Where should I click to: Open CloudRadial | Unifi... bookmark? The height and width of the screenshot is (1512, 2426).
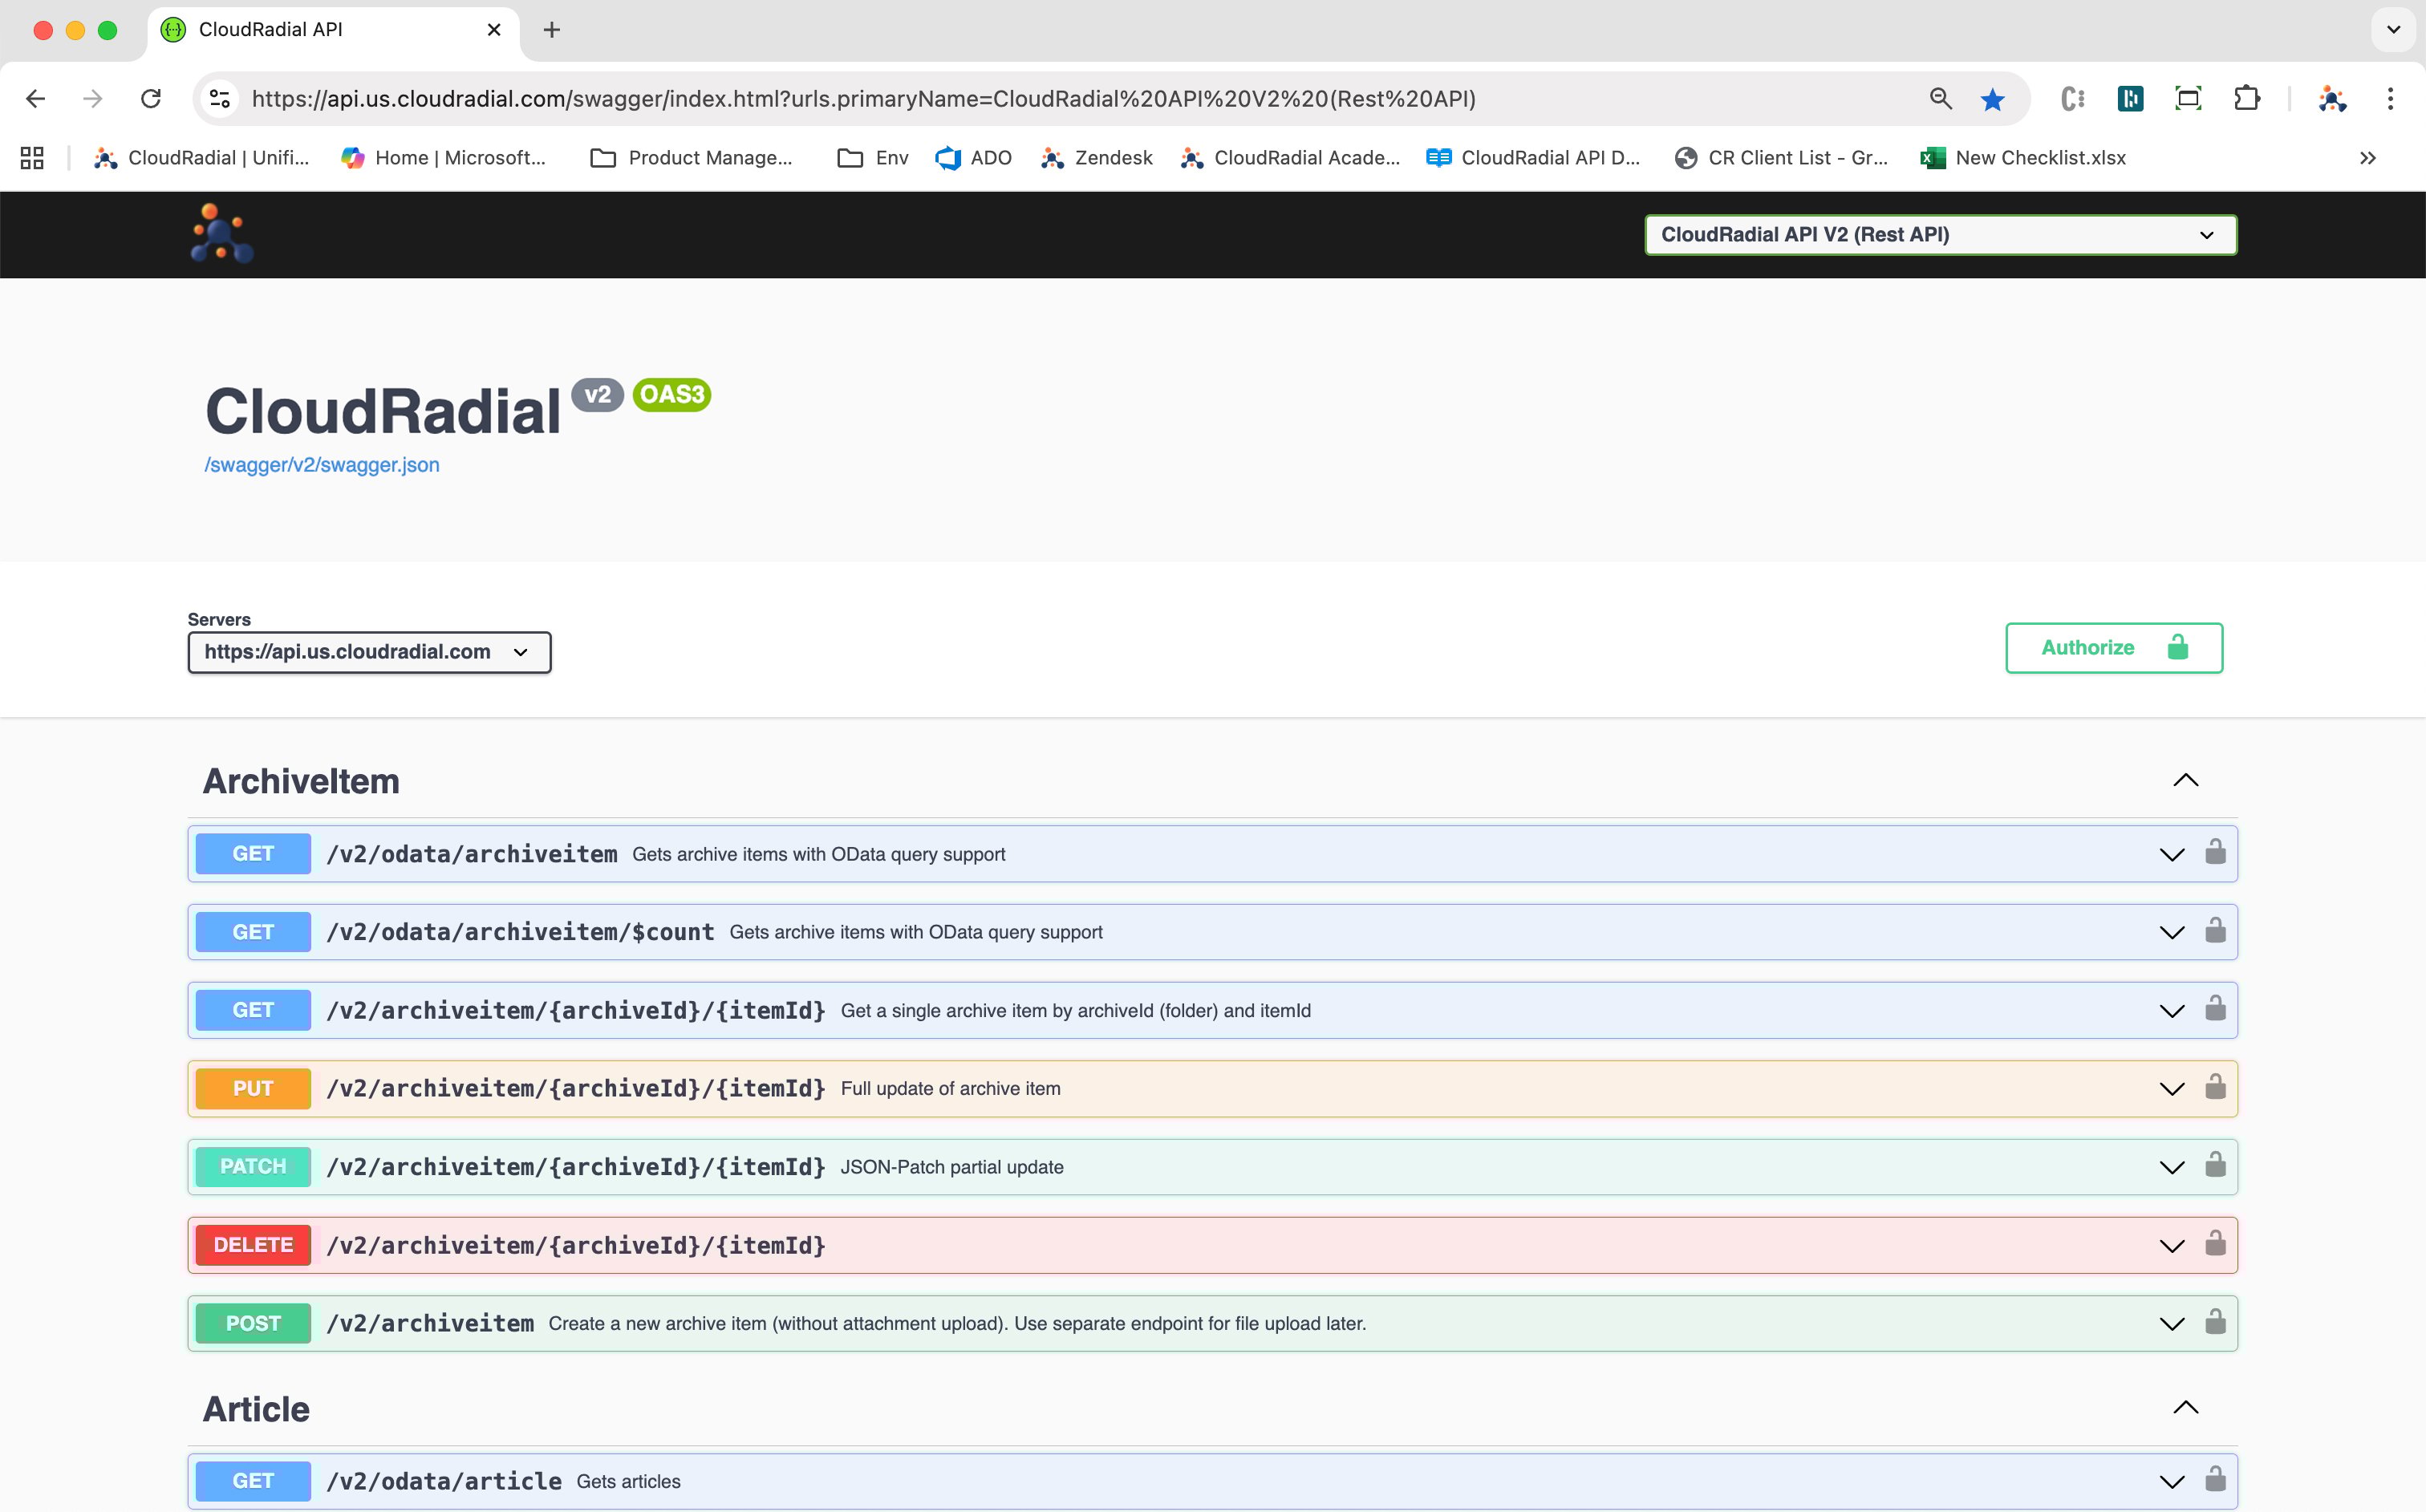tap(201, 158)
